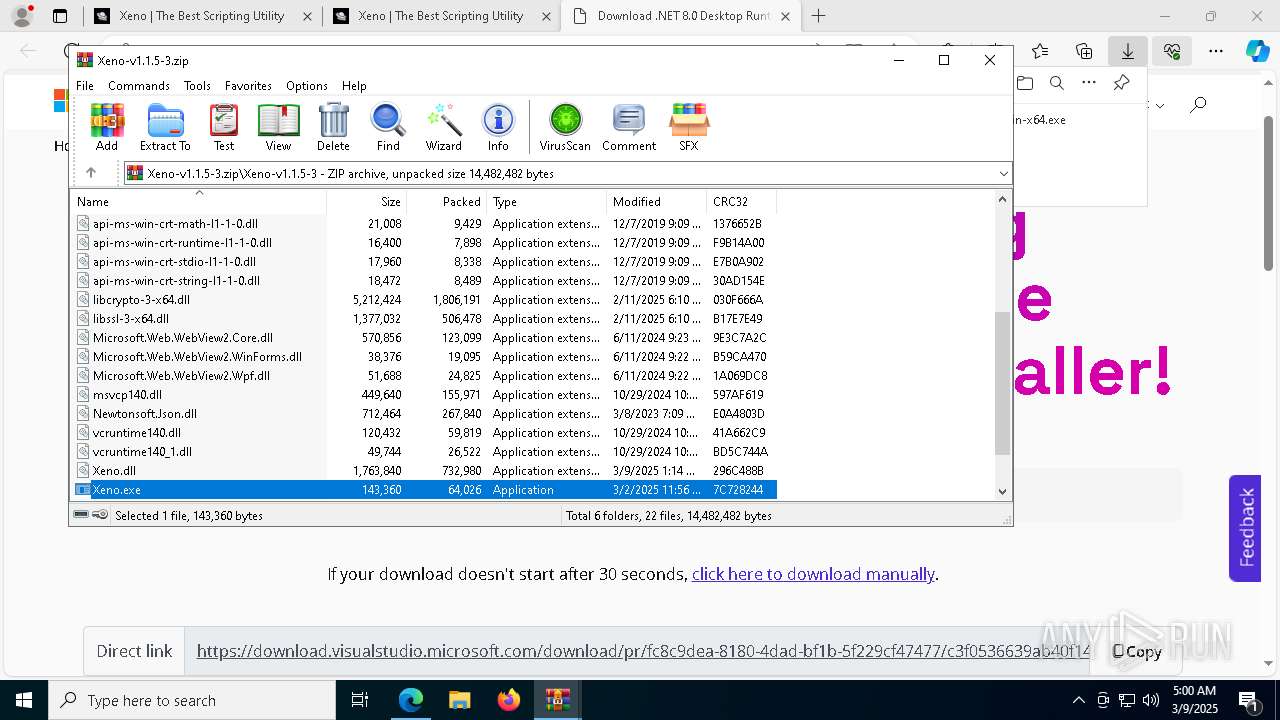Open the Tools menu

point(197,86)
